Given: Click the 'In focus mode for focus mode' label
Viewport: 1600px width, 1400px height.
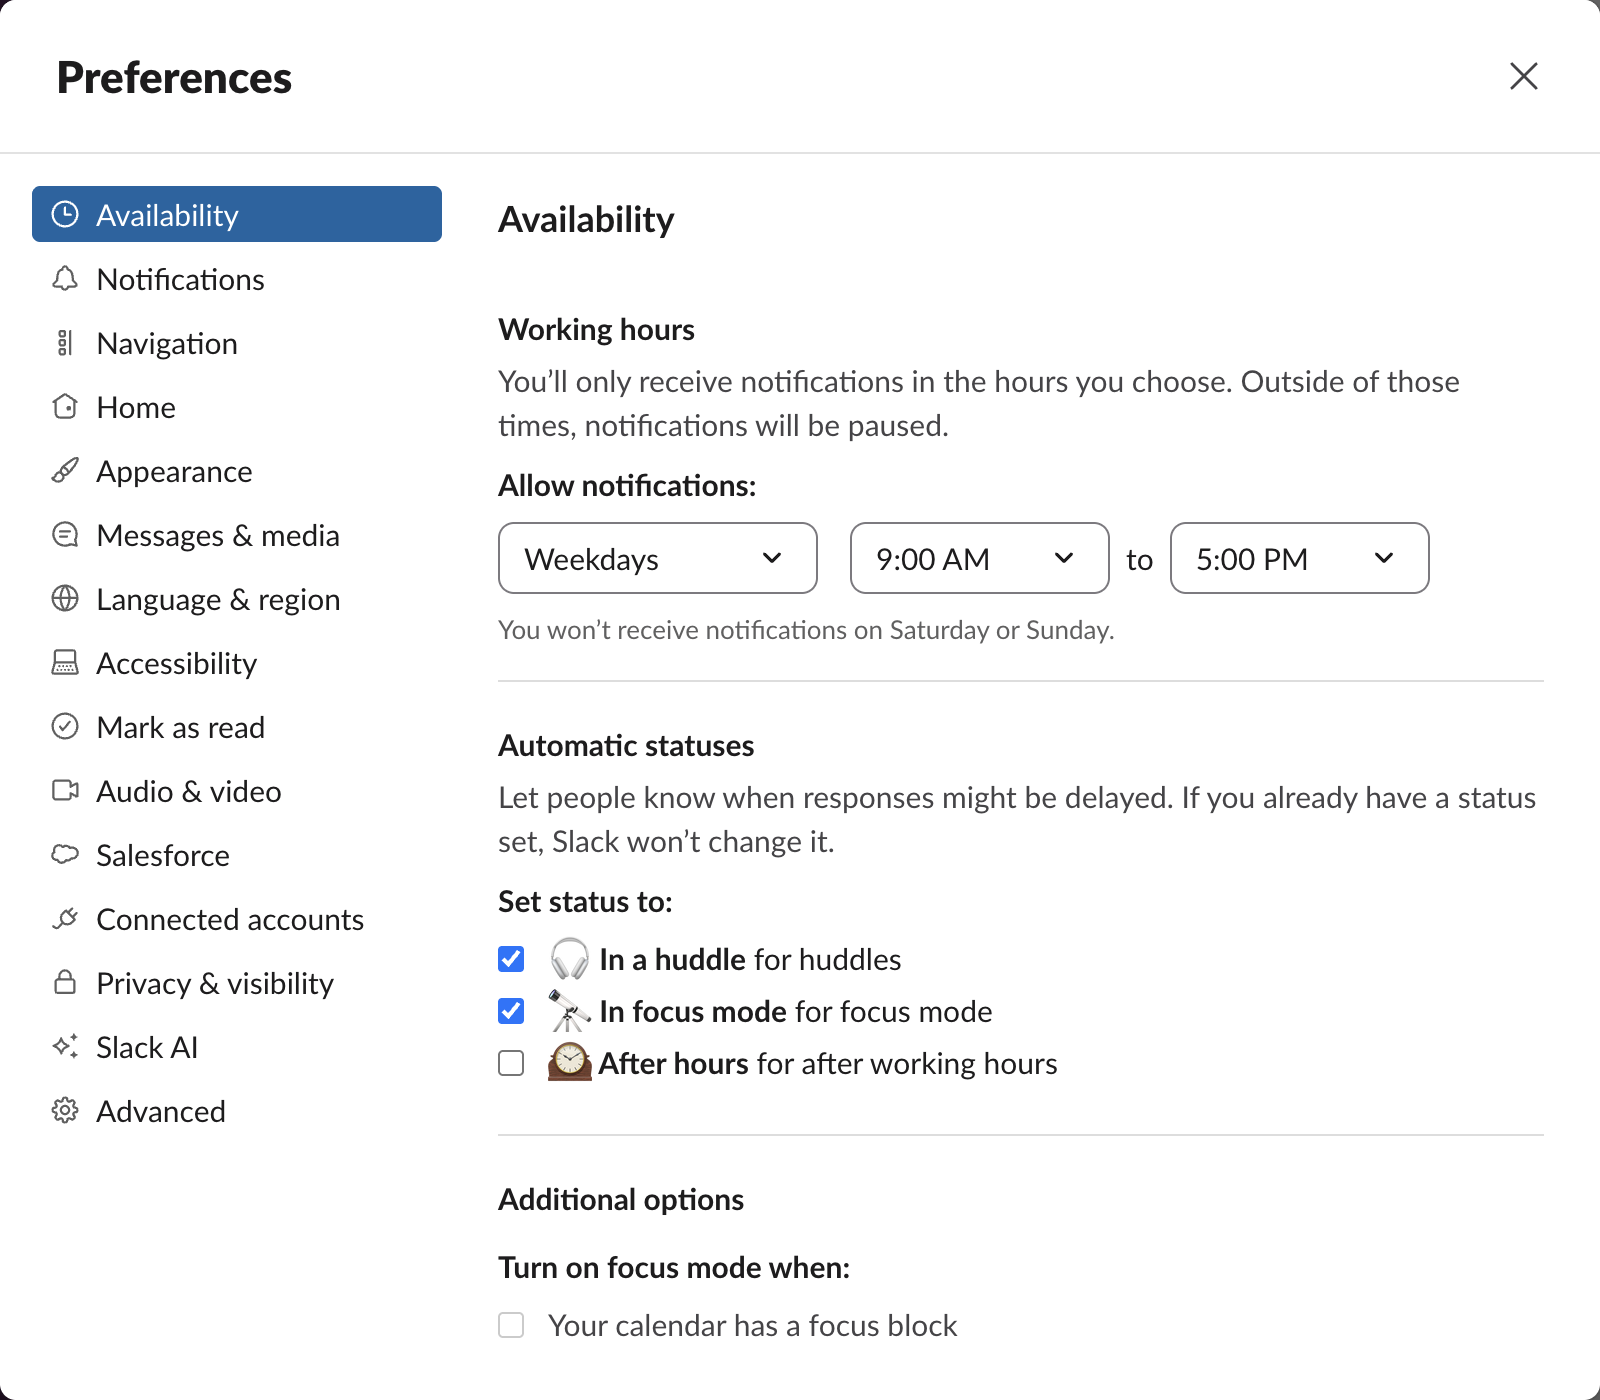Looking at the screenshot, I should [x=796, y=1011].
